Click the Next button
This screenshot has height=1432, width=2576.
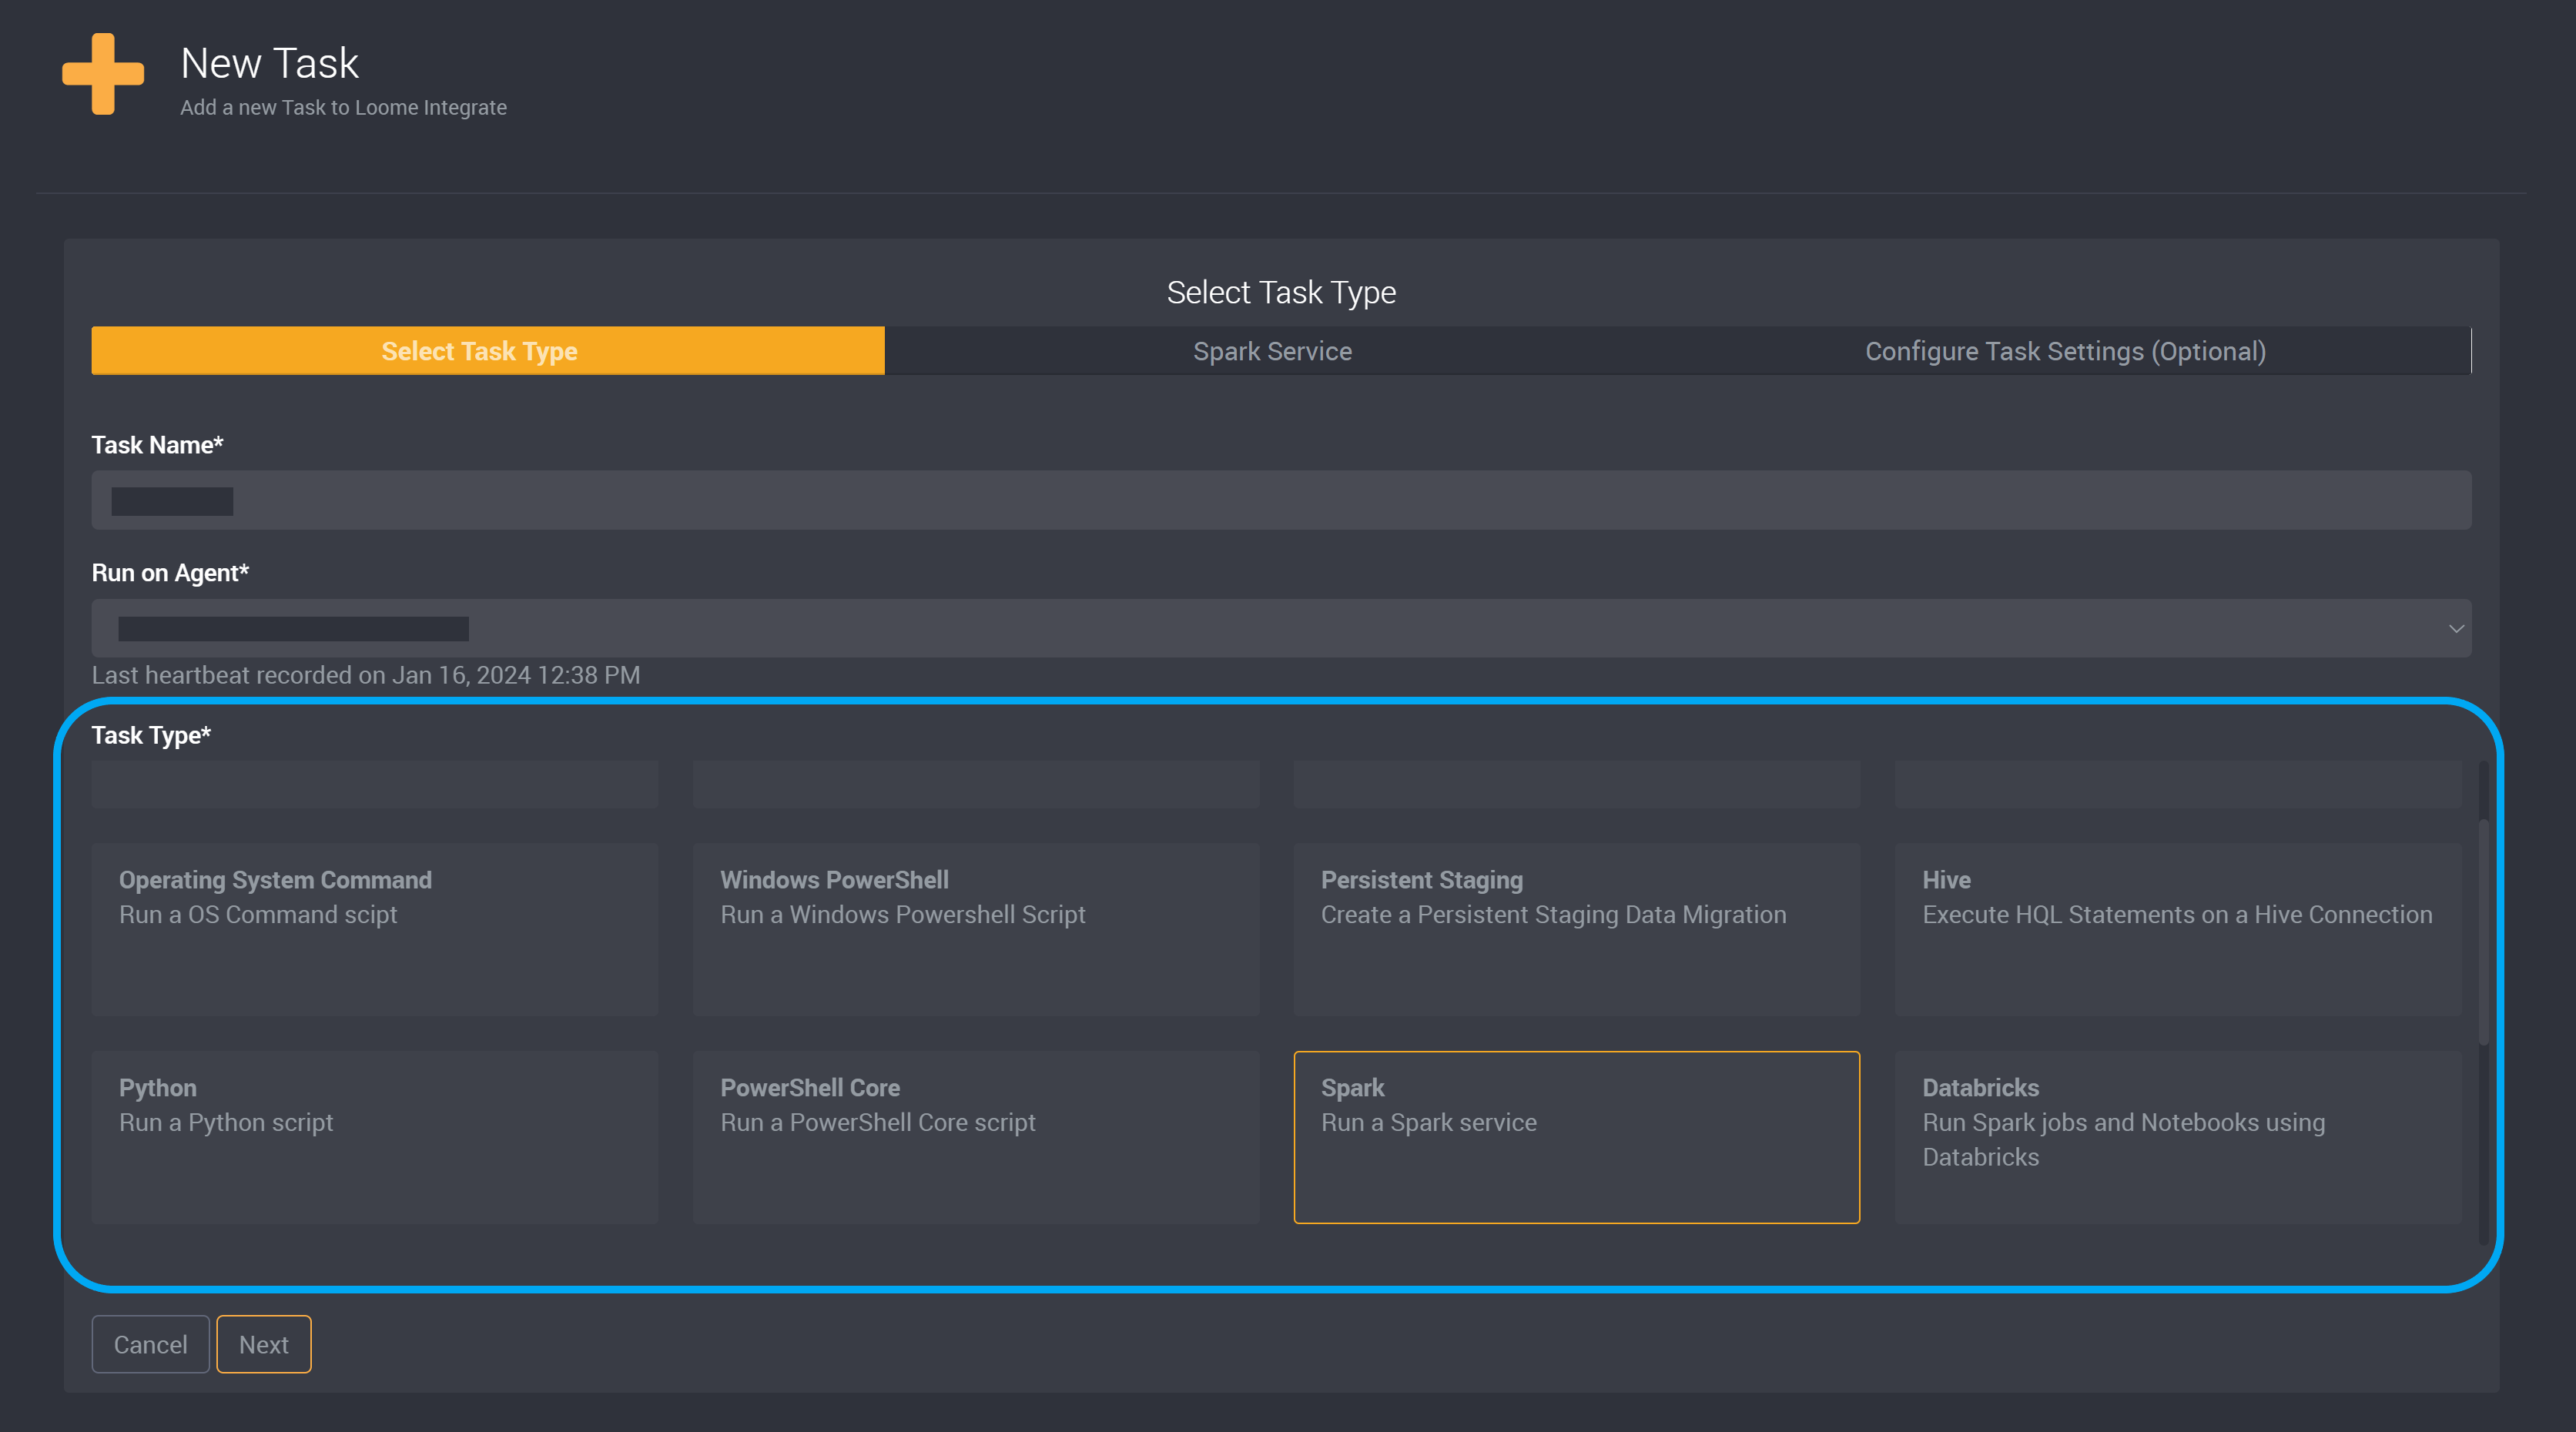(264, 1344)
